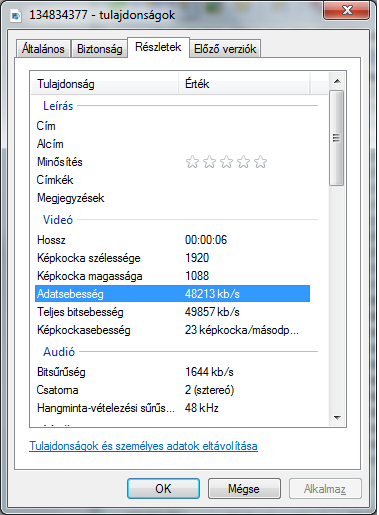Click the scroll up arrow of the list

[337, 81]
